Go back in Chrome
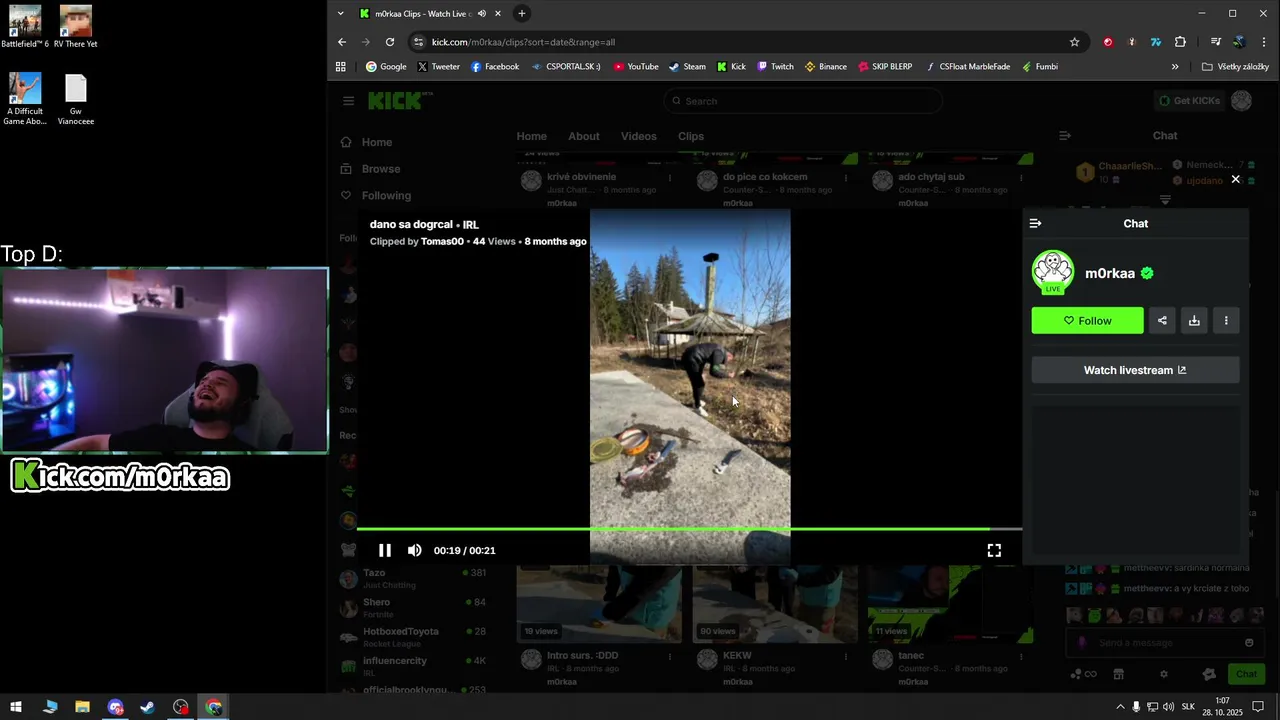This screenshot has height=720, width=1280. click(342, 42)
